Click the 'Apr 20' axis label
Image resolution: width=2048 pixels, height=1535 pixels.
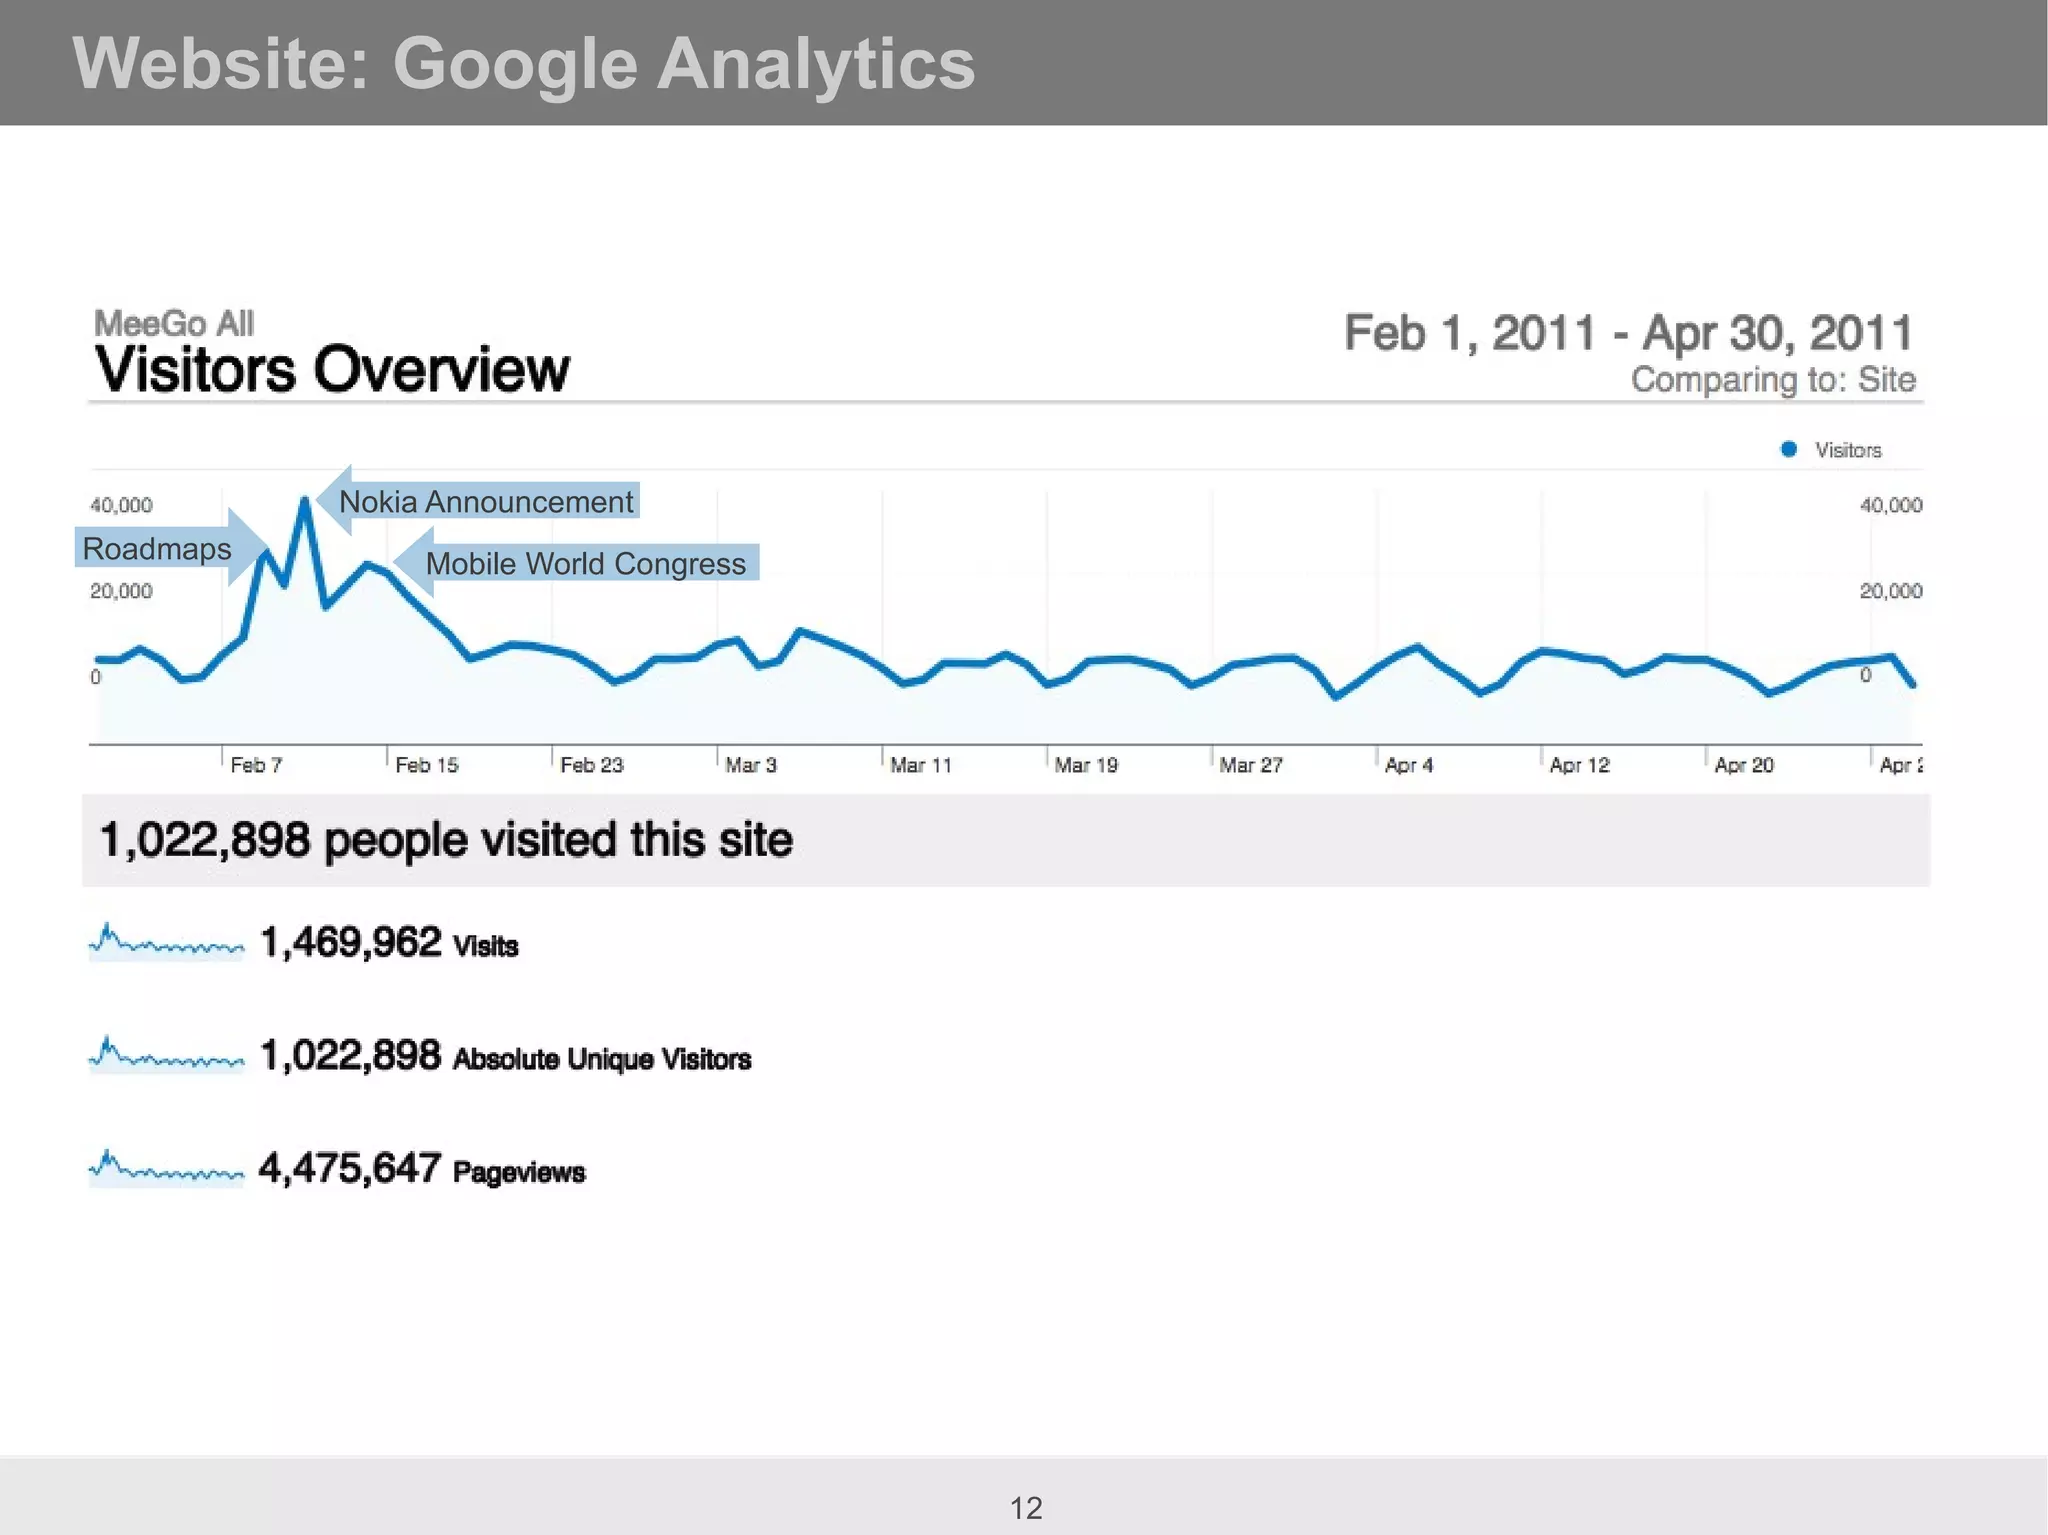tap(1743, 765)
